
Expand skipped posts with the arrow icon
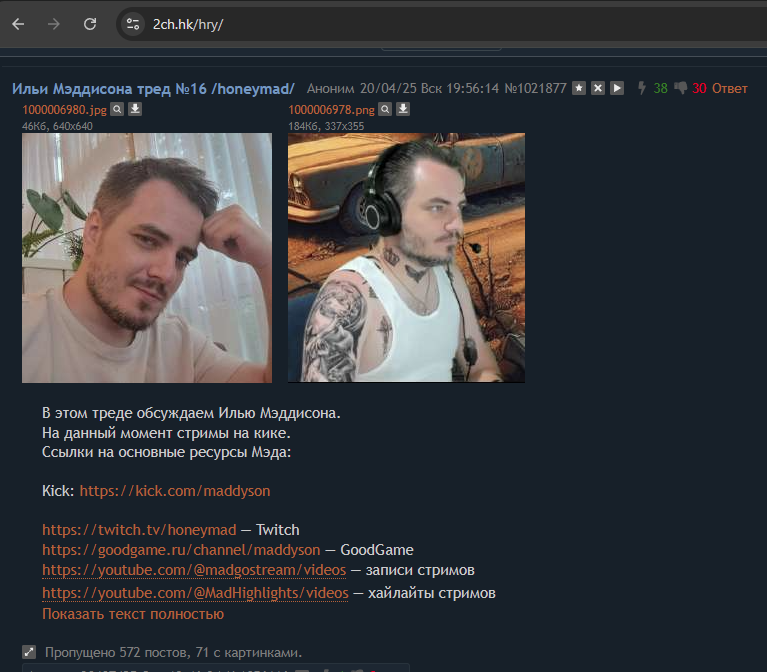29,652
